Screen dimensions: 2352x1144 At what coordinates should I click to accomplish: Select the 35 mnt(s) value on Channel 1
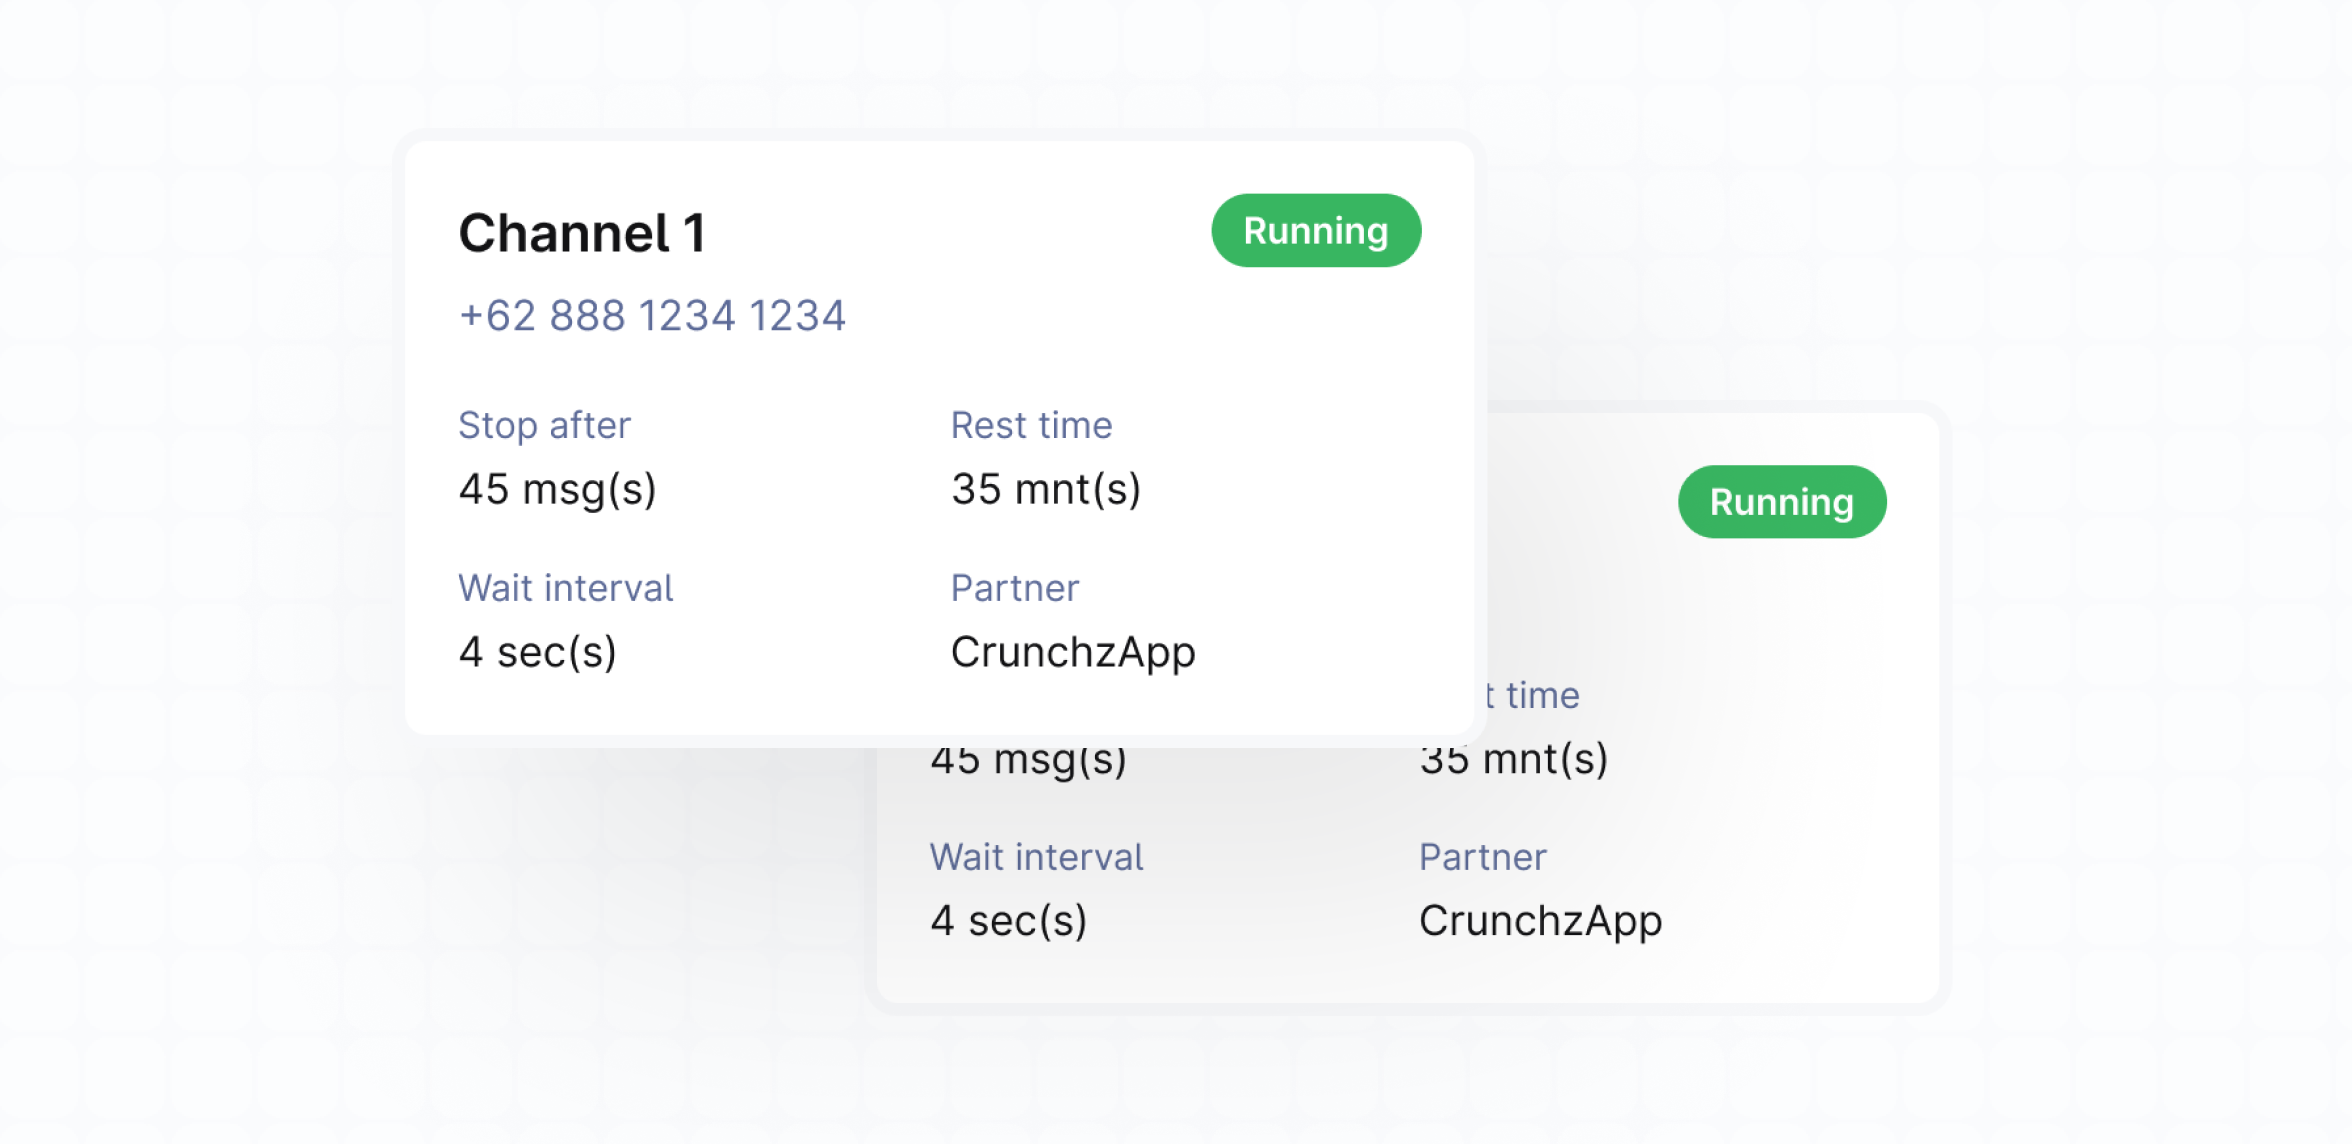coord(1045,490)
